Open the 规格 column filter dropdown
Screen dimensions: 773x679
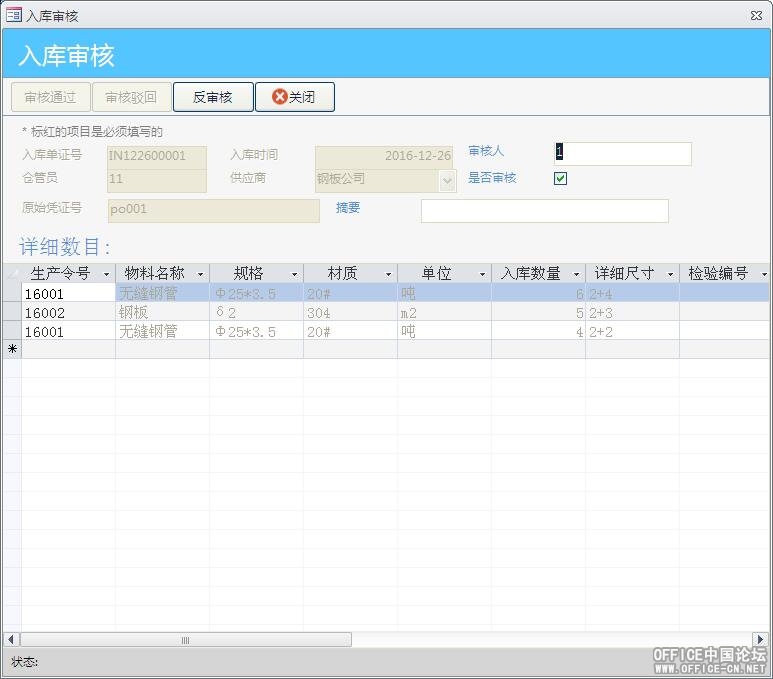coord(294,274)
